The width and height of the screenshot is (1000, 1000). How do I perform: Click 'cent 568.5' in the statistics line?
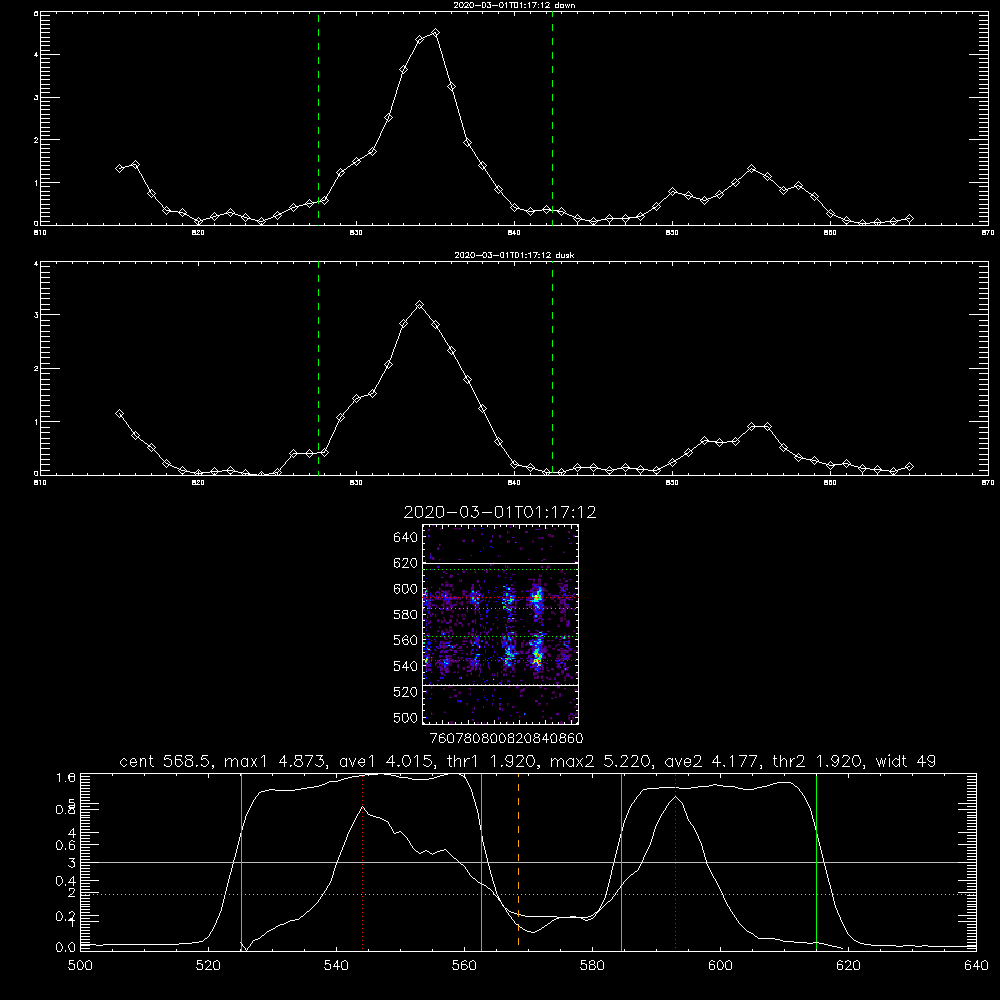[163, 761]
